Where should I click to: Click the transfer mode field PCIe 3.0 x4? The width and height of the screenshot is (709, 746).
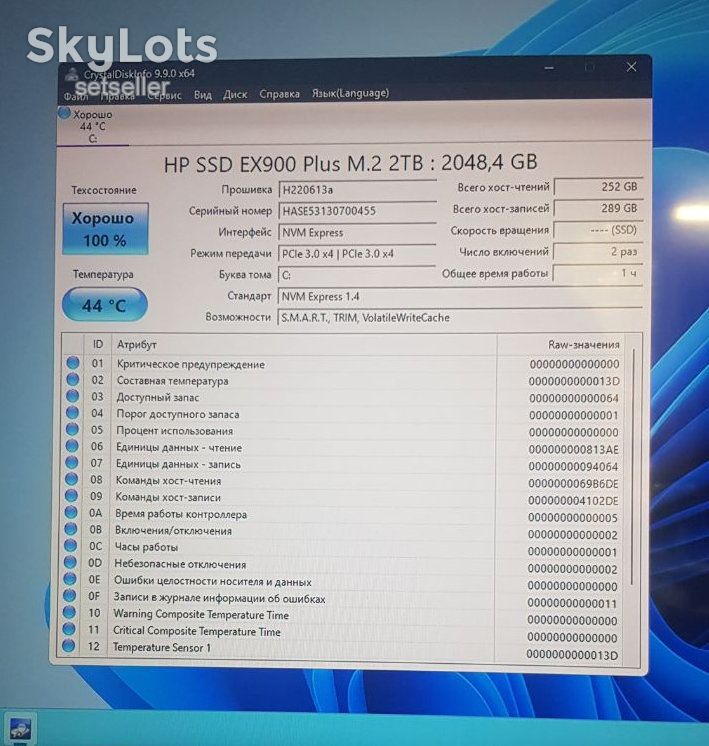point(357,254)
